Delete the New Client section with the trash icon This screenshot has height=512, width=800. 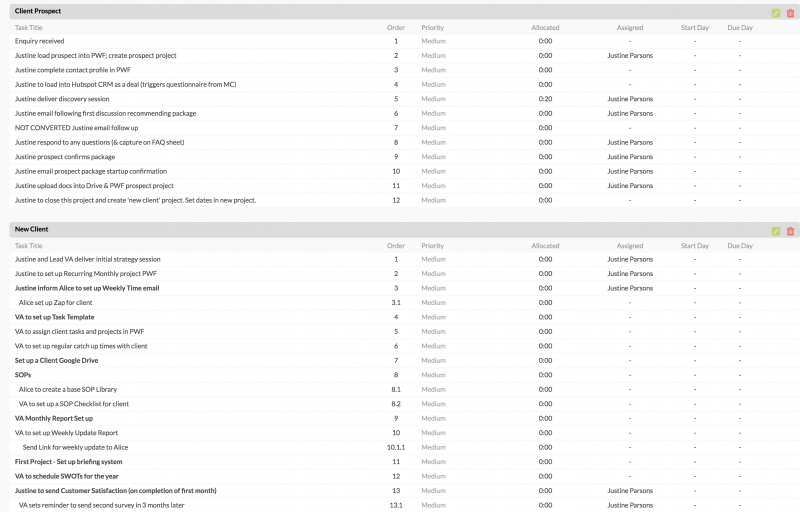(x=790, y=231)
